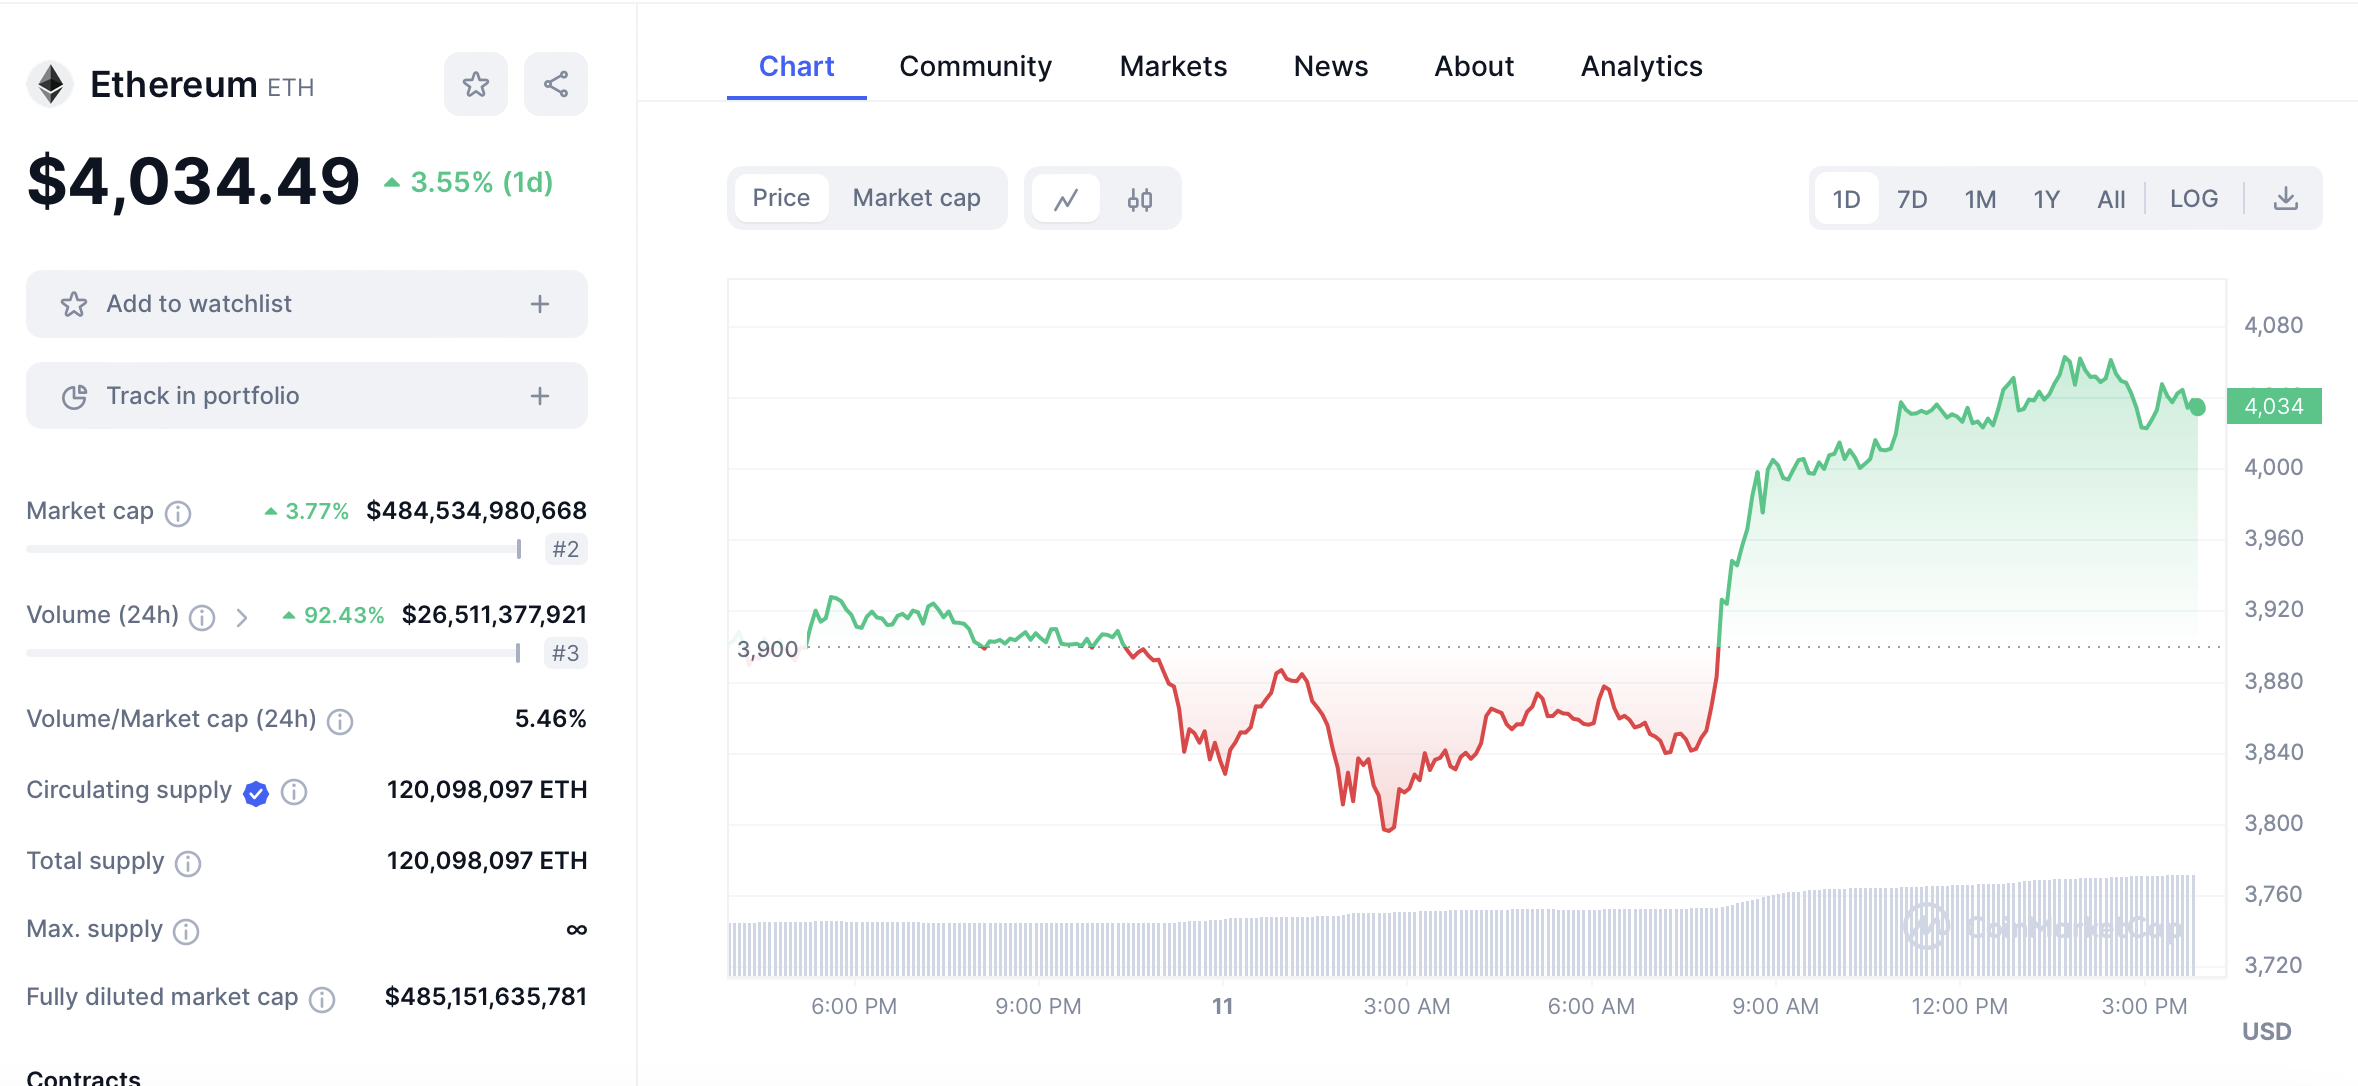Click info icon next to Total supply
The height and width of the screenshot is (1086, 2358).
point(188,863)
